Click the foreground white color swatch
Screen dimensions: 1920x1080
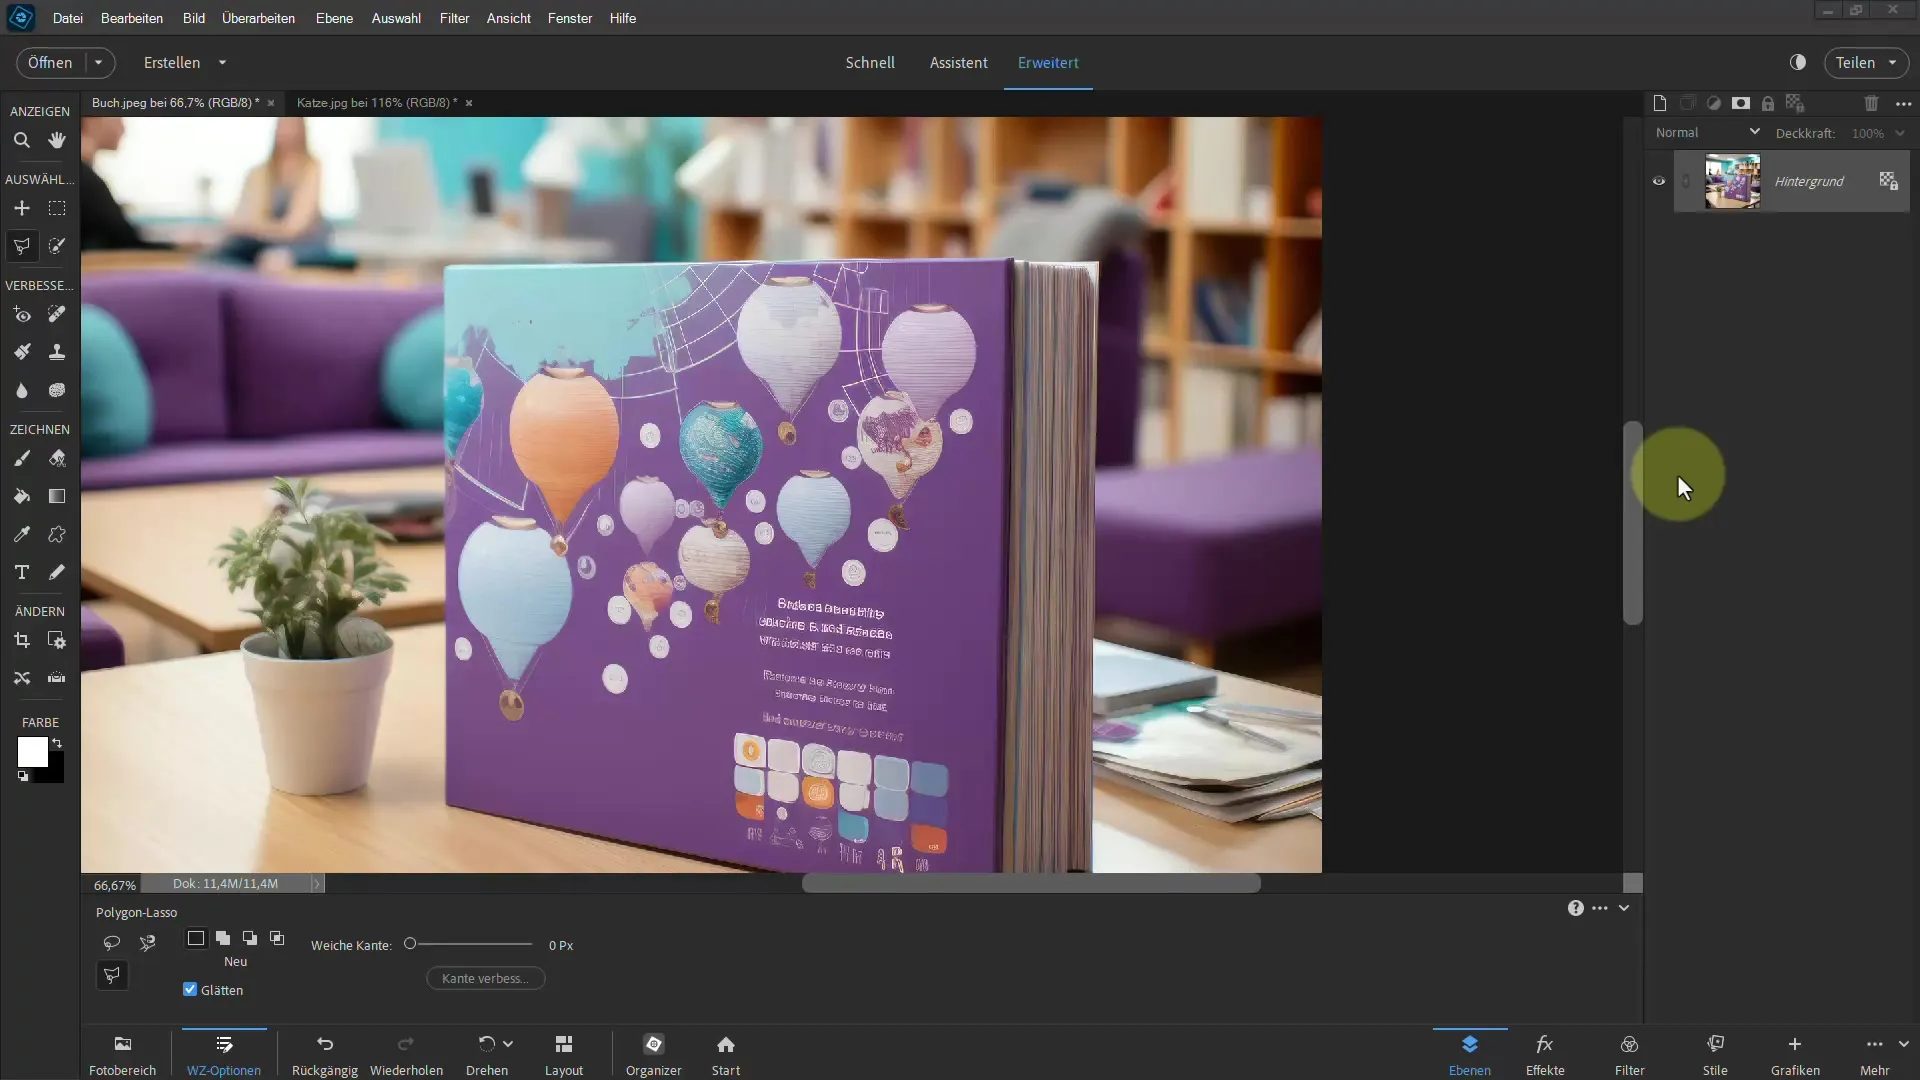(32, 752)
